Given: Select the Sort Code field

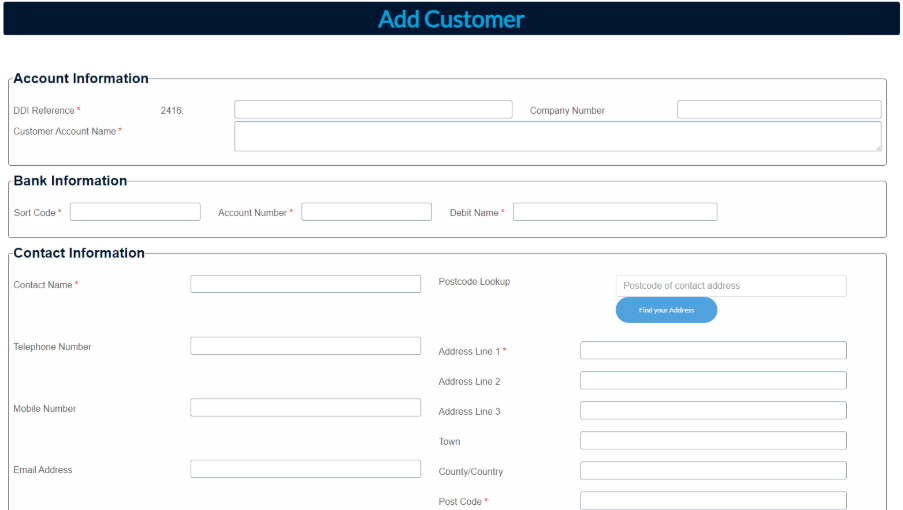Looking at the screenshot, I should point(135,212).
